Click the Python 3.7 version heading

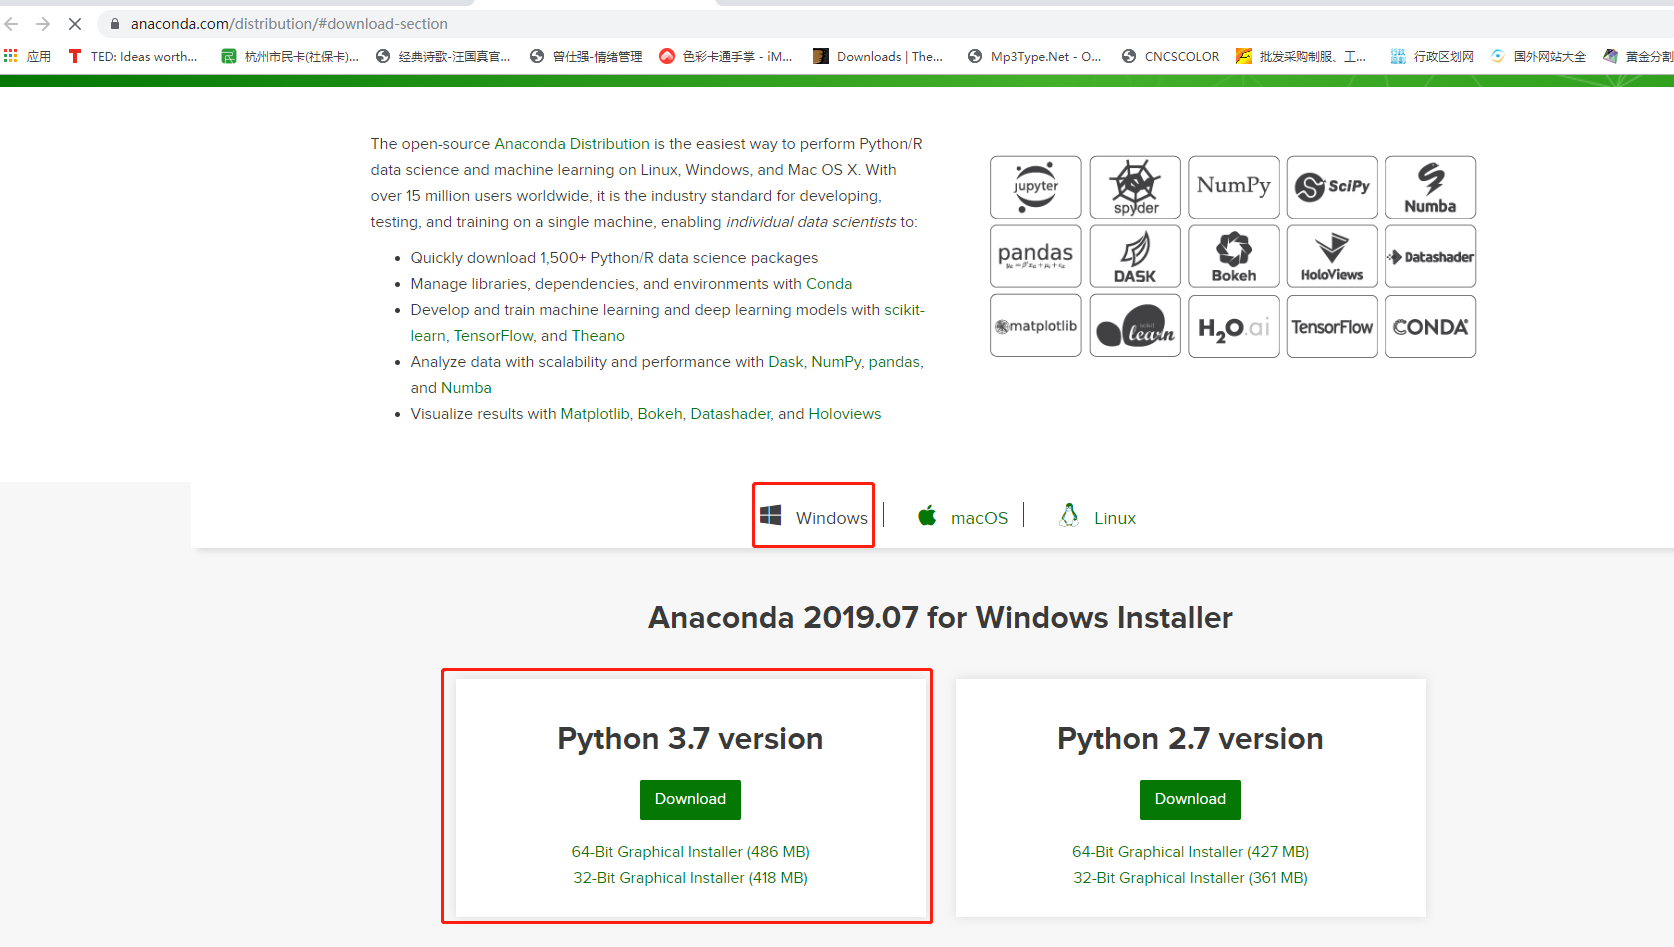690,739
